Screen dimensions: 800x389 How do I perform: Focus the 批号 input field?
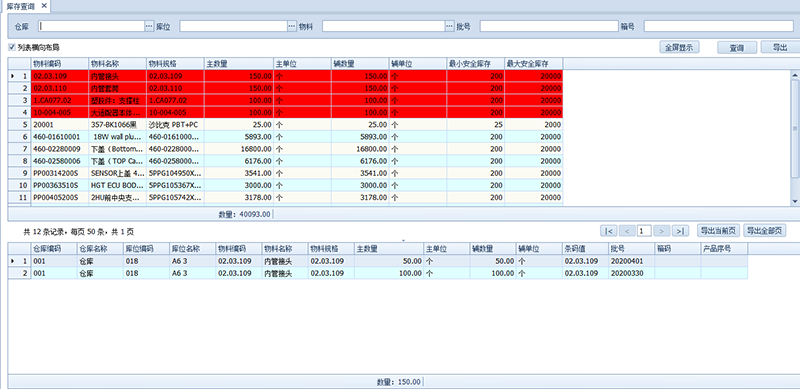pos(548,26)
